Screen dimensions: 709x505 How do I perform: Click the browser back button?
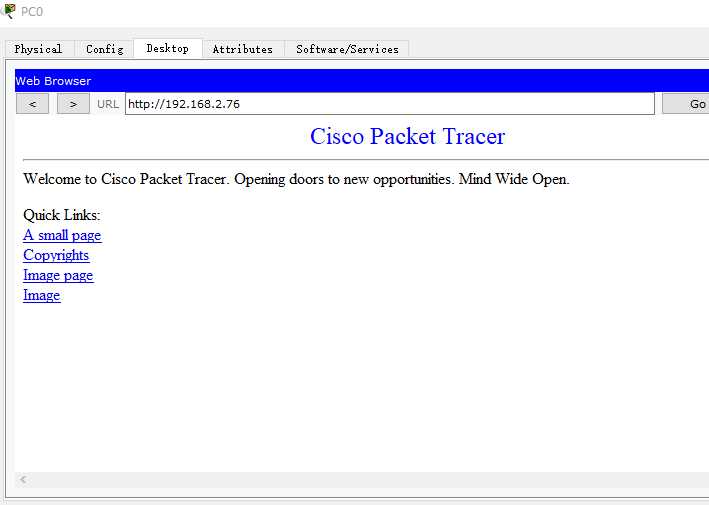tap(32, 104)
